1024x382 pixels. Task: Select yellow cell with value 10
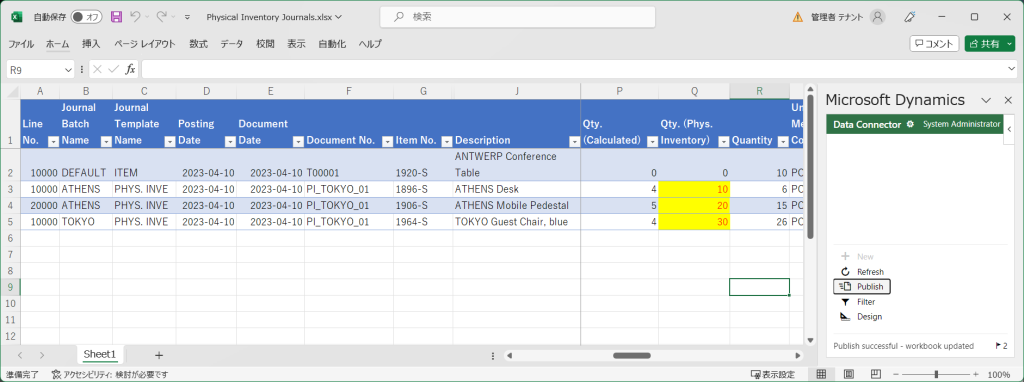coord(694,189)
